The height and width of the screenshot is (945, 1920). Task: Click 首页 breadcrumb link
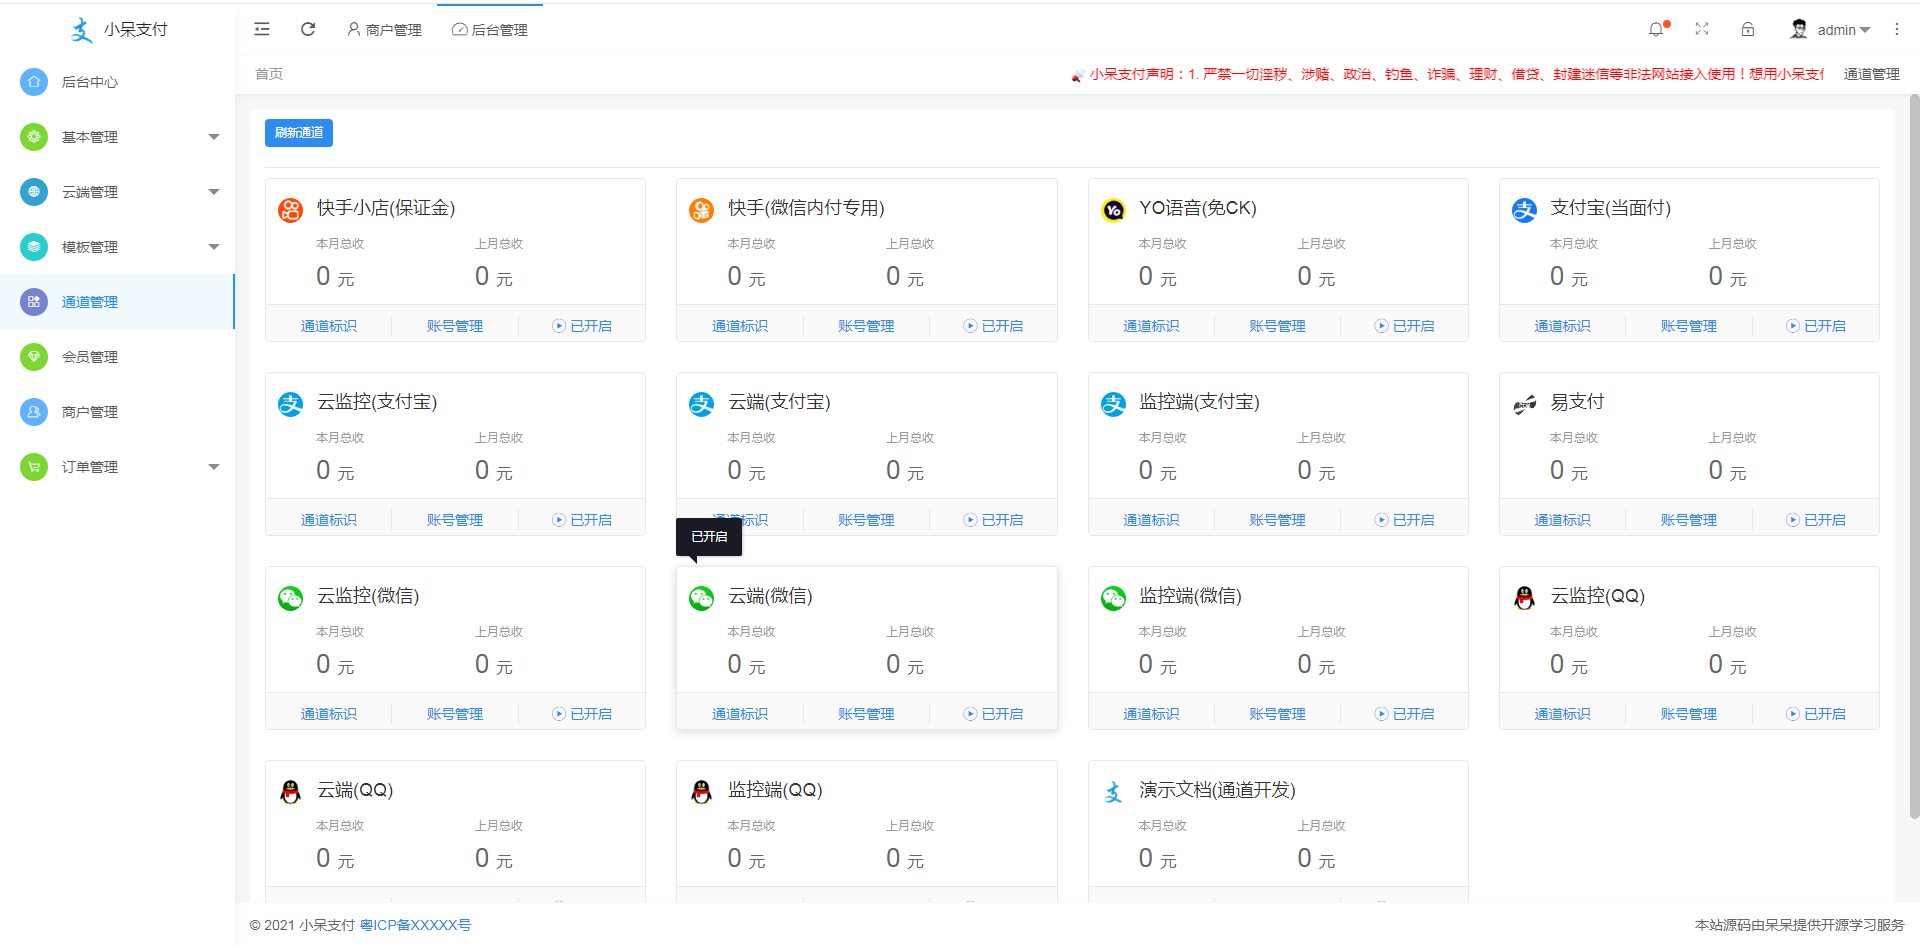[x=269, y=74]
